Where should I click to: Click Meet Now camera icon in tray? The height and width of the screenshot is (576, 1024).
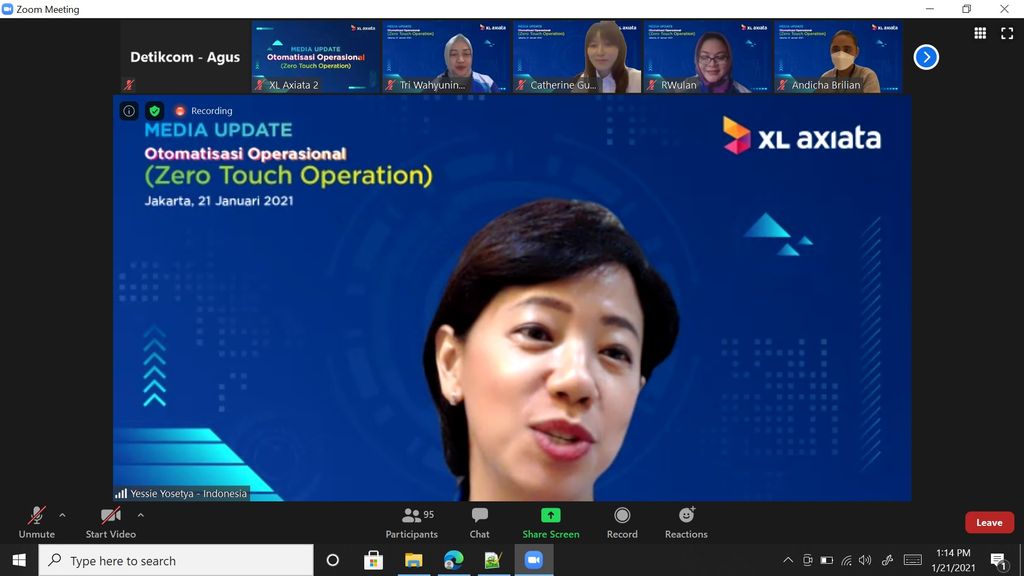pyautogui.click(x=807, y=560)
